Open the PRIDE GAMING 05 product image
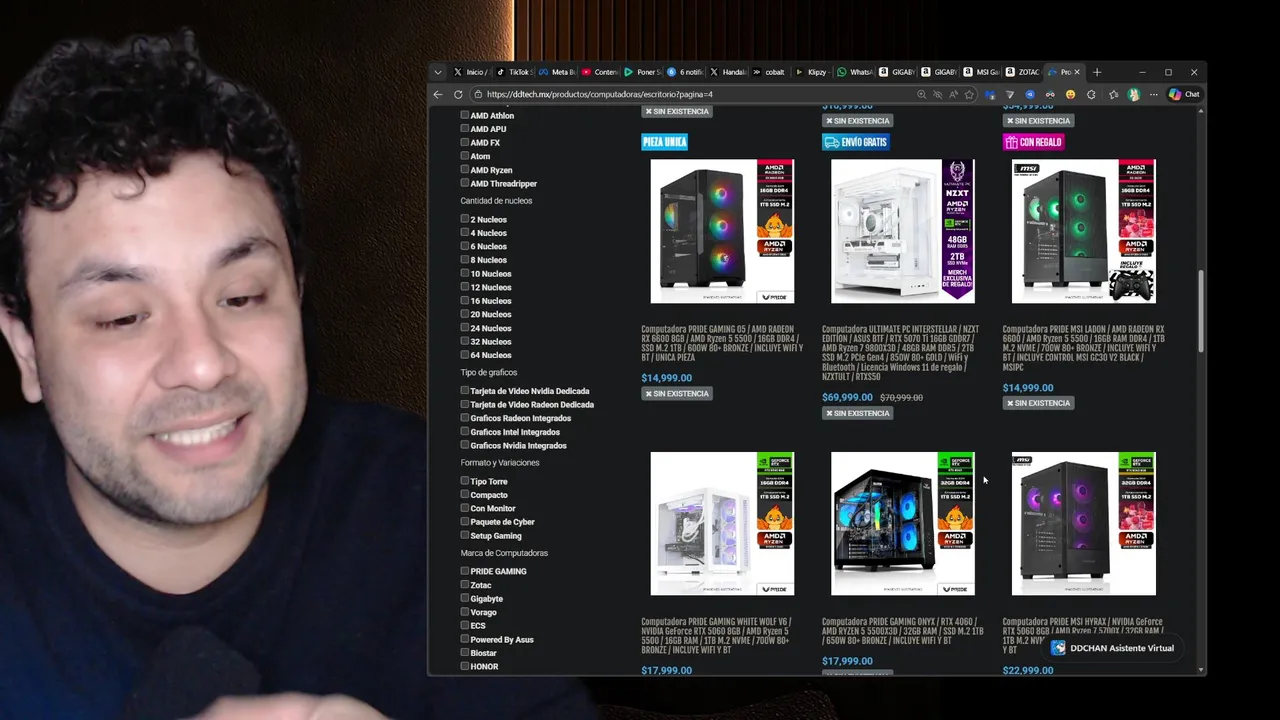The image size is (1280, 720). [x=722, y=231]
